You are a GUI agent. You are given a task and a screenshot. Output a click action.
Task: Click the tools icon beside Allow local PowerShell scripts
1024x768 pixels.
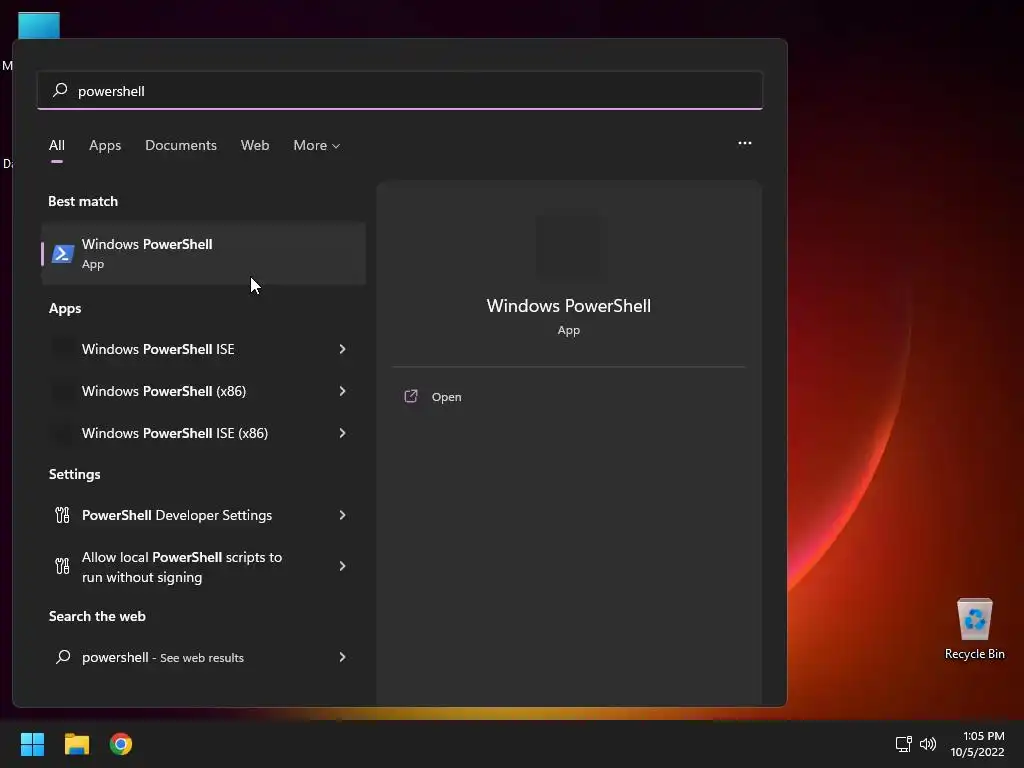(x=62, y=566)
